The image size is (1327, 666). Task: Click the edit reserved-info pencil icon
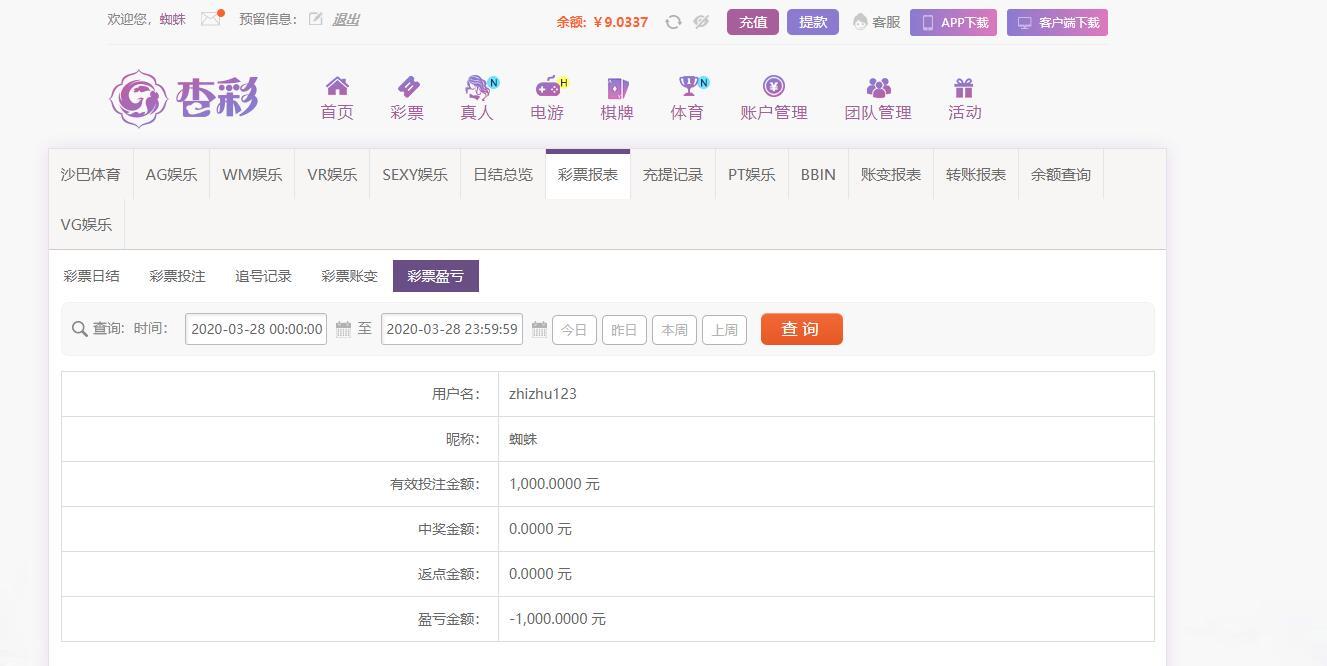[316, 19]
